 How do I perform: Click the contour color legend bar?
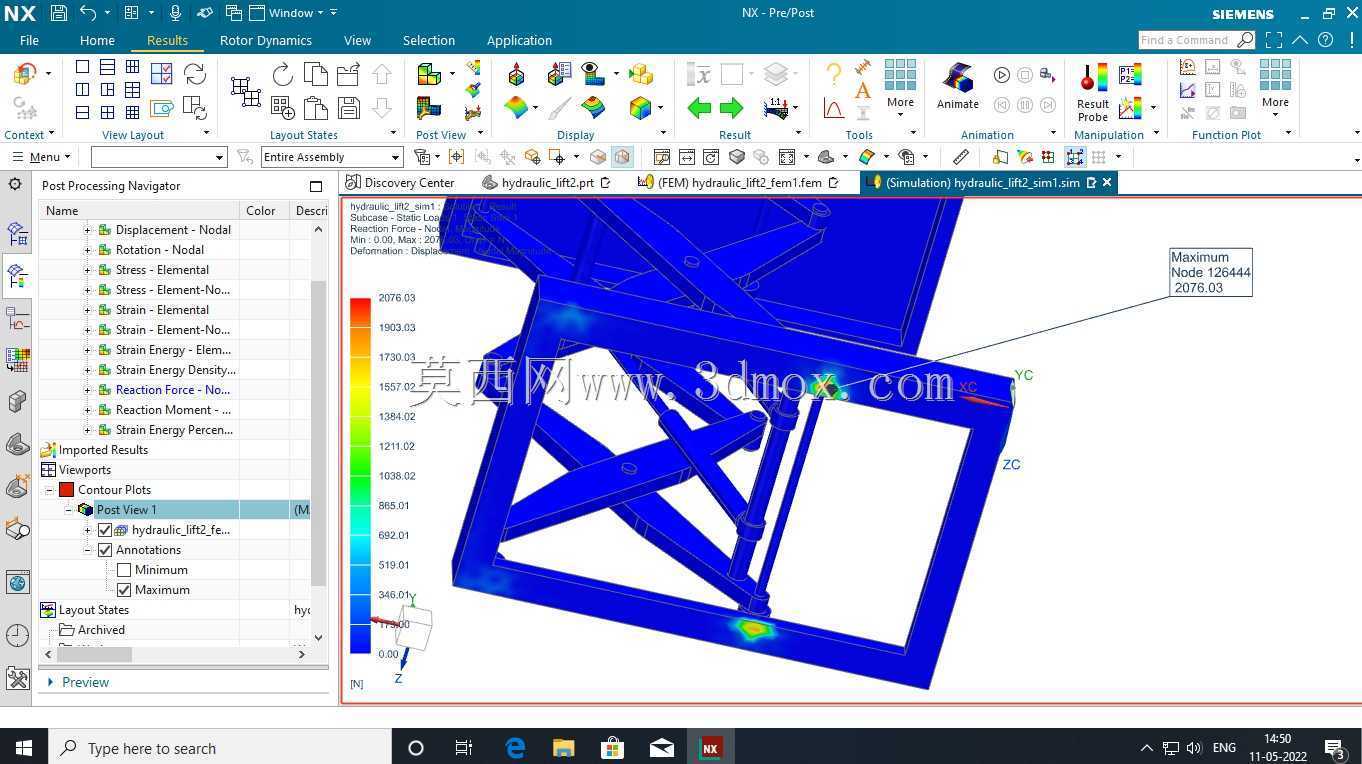coord(360,476)
